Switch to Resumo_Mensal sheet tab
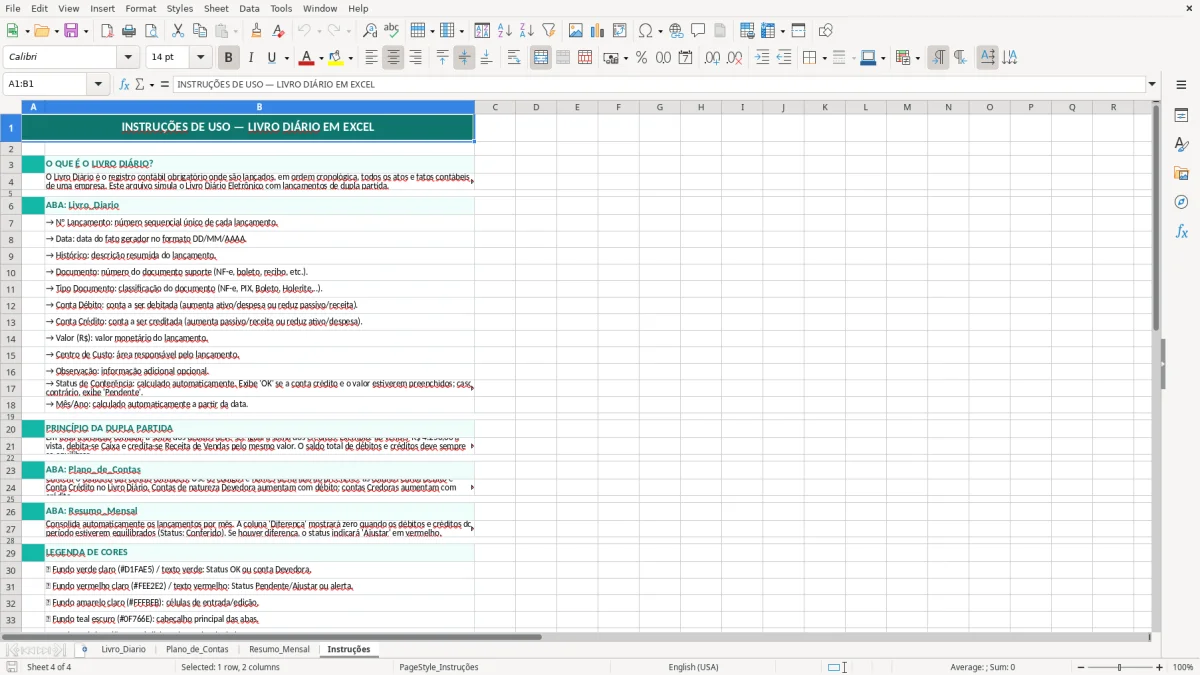This screenshot has height=675, width=1200. [279, 649]
